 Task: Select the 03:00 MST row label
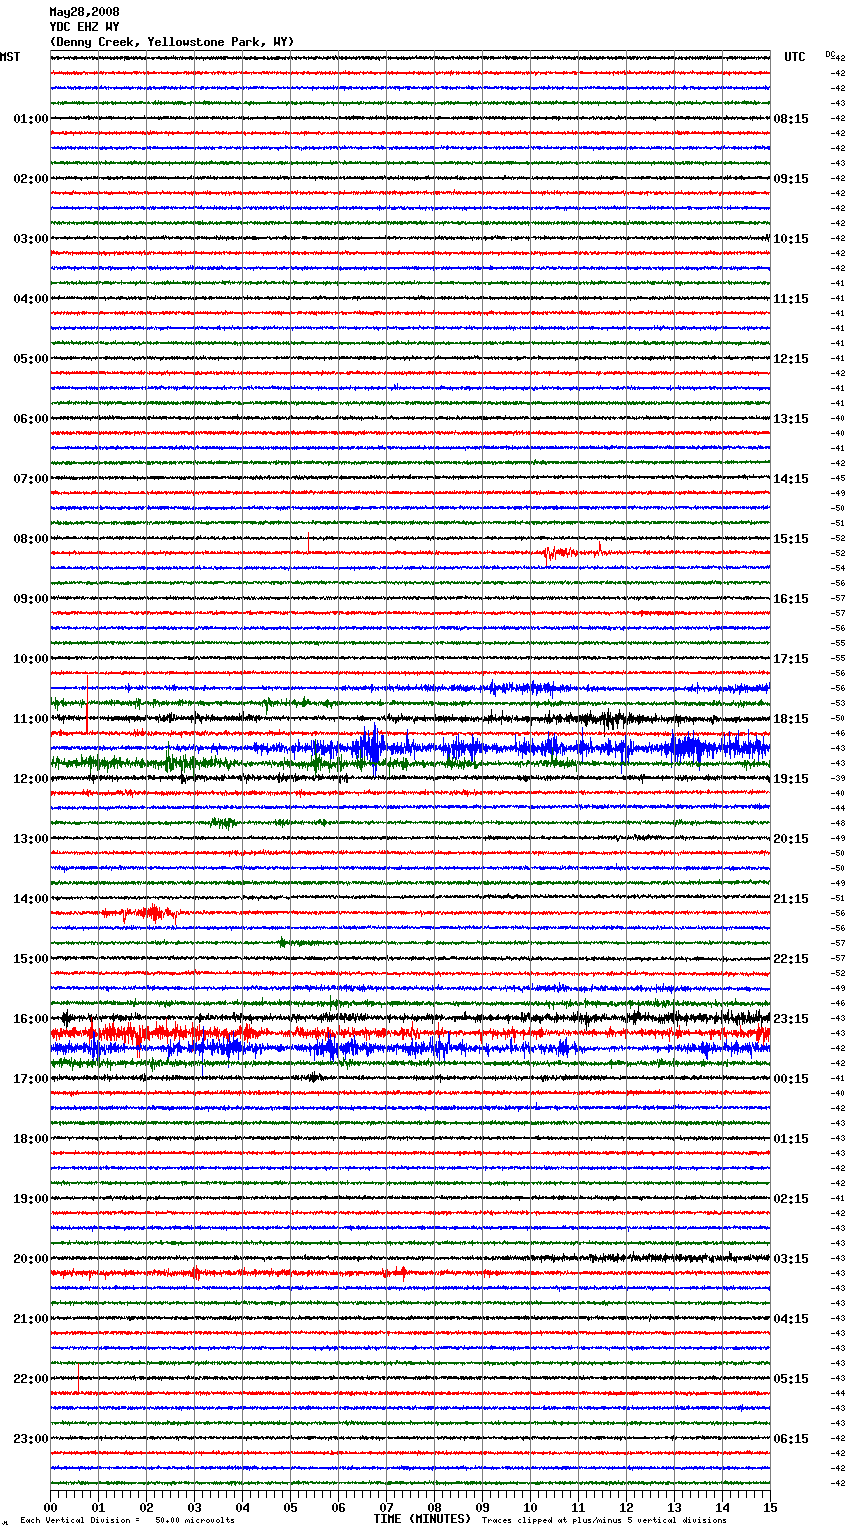coord(31,239)
